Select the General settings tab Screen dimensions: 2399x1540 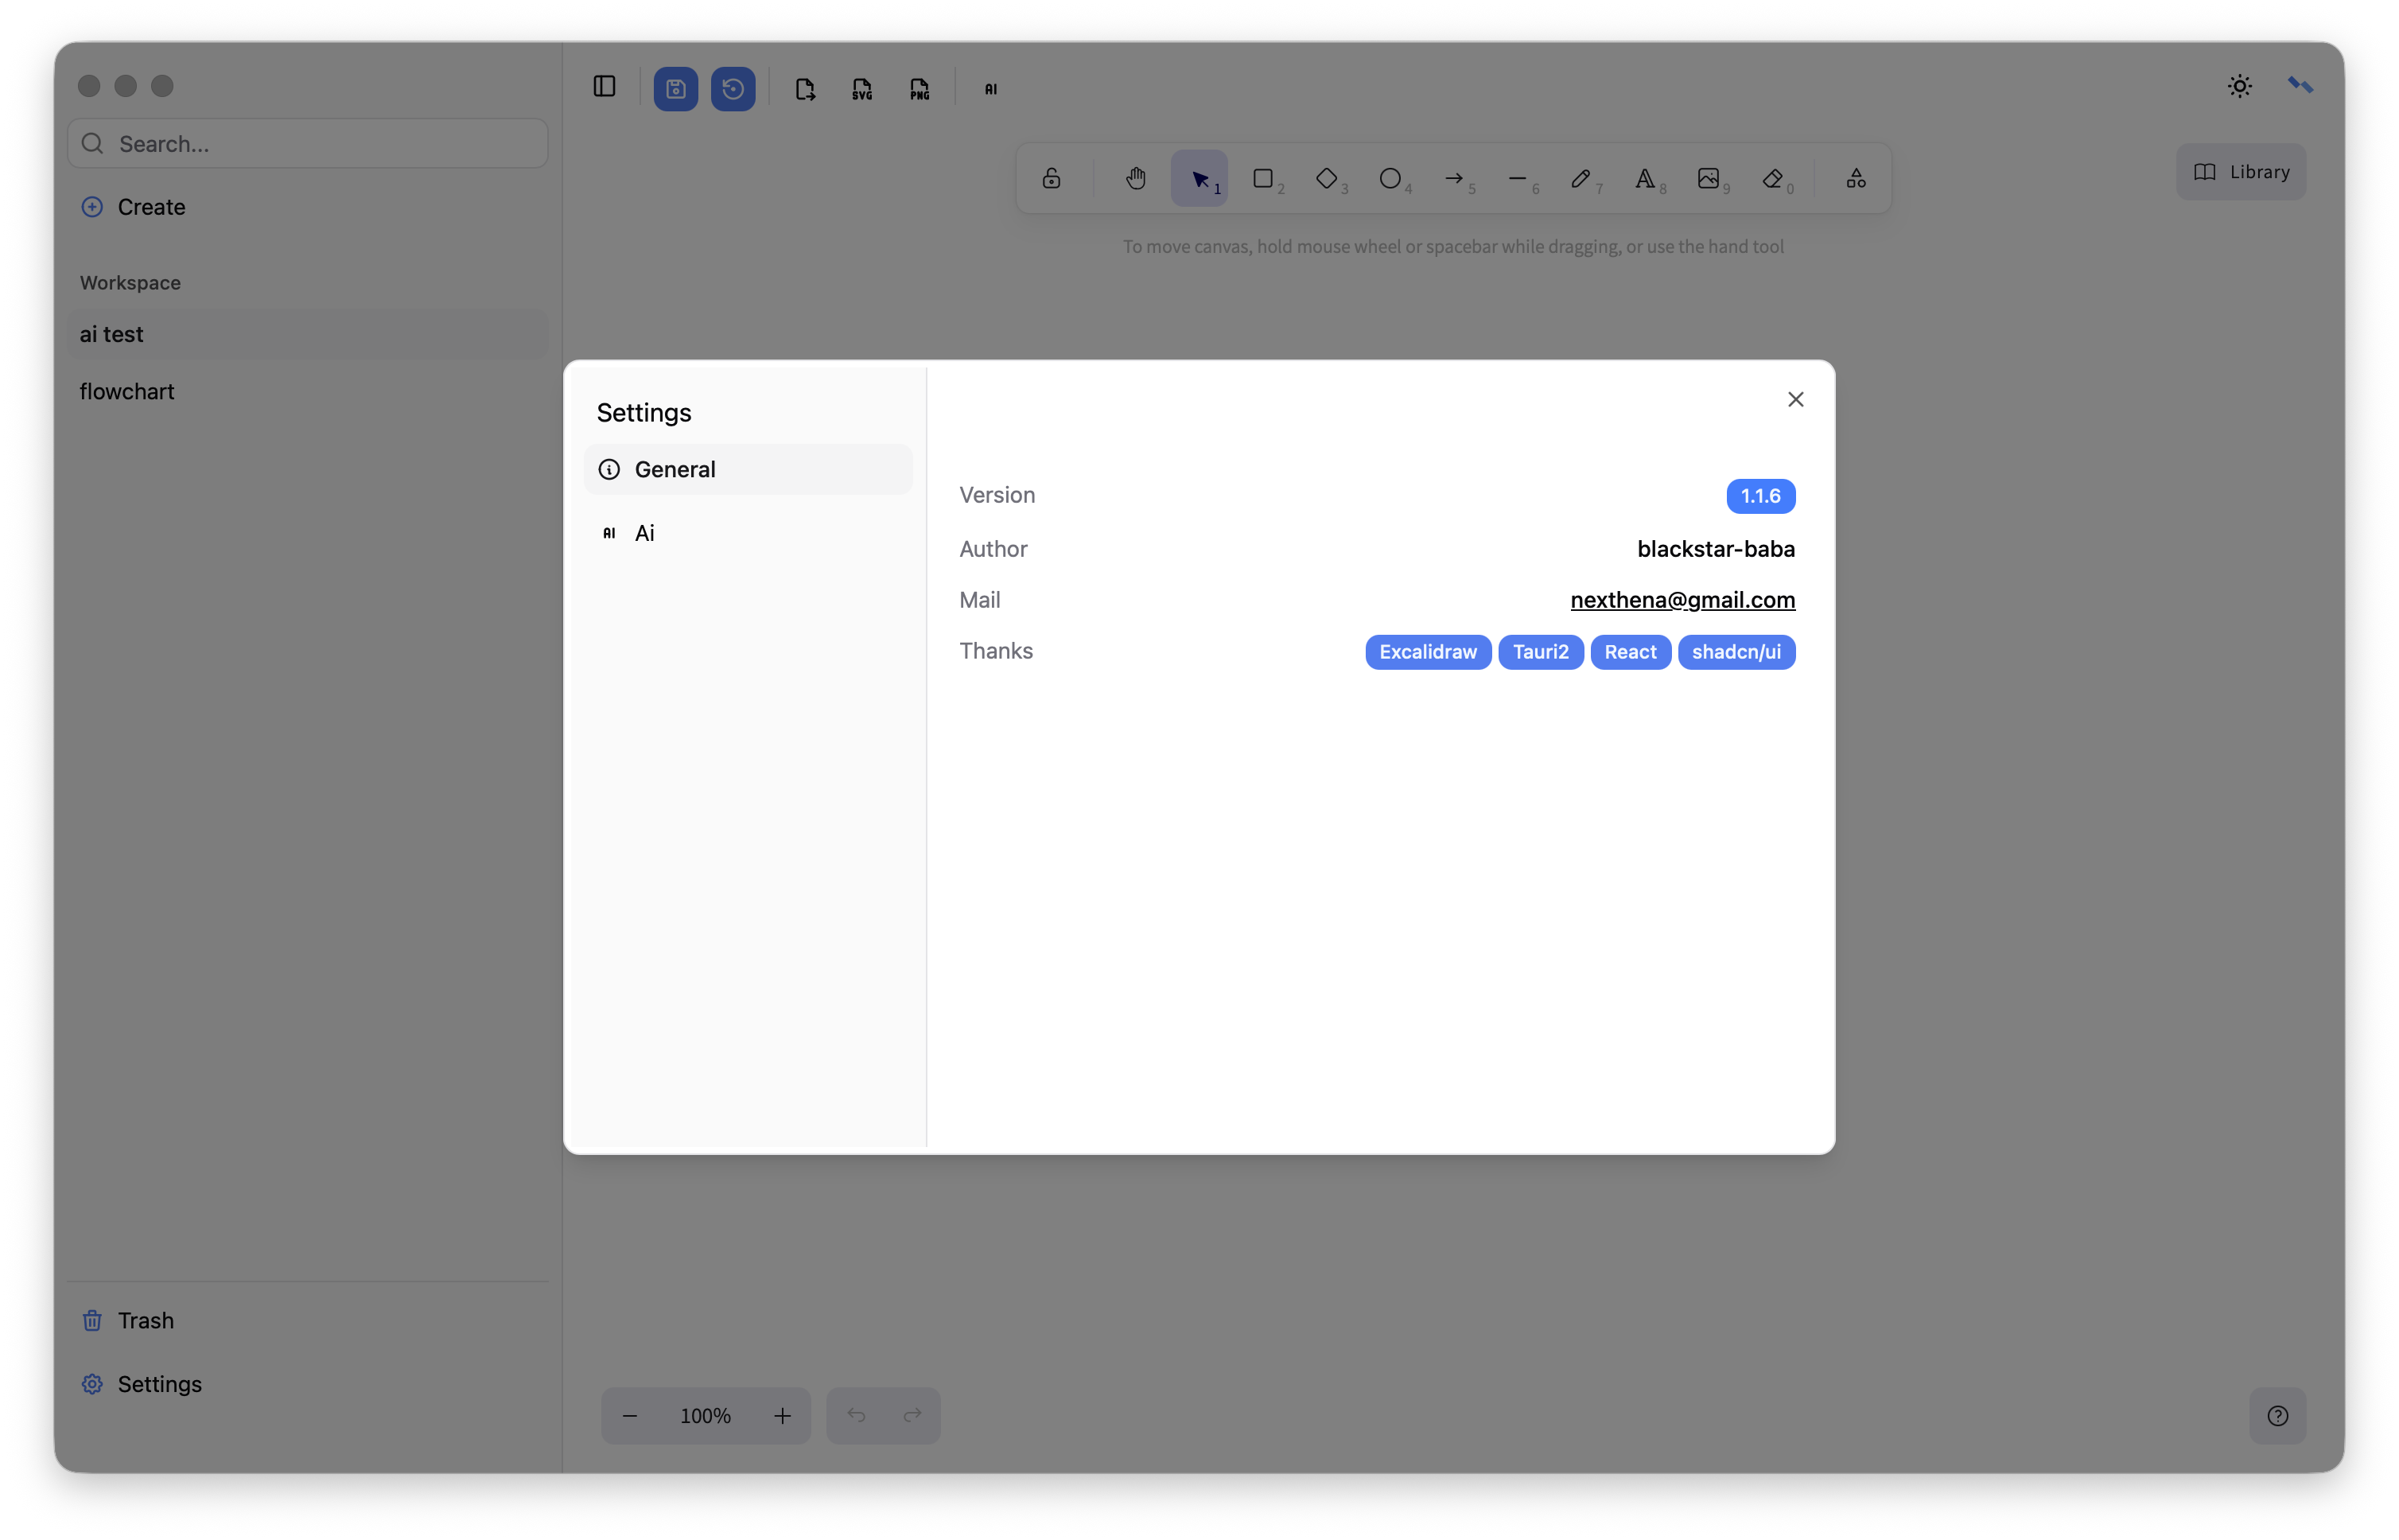pyautogui.click(x=748, y=469)
